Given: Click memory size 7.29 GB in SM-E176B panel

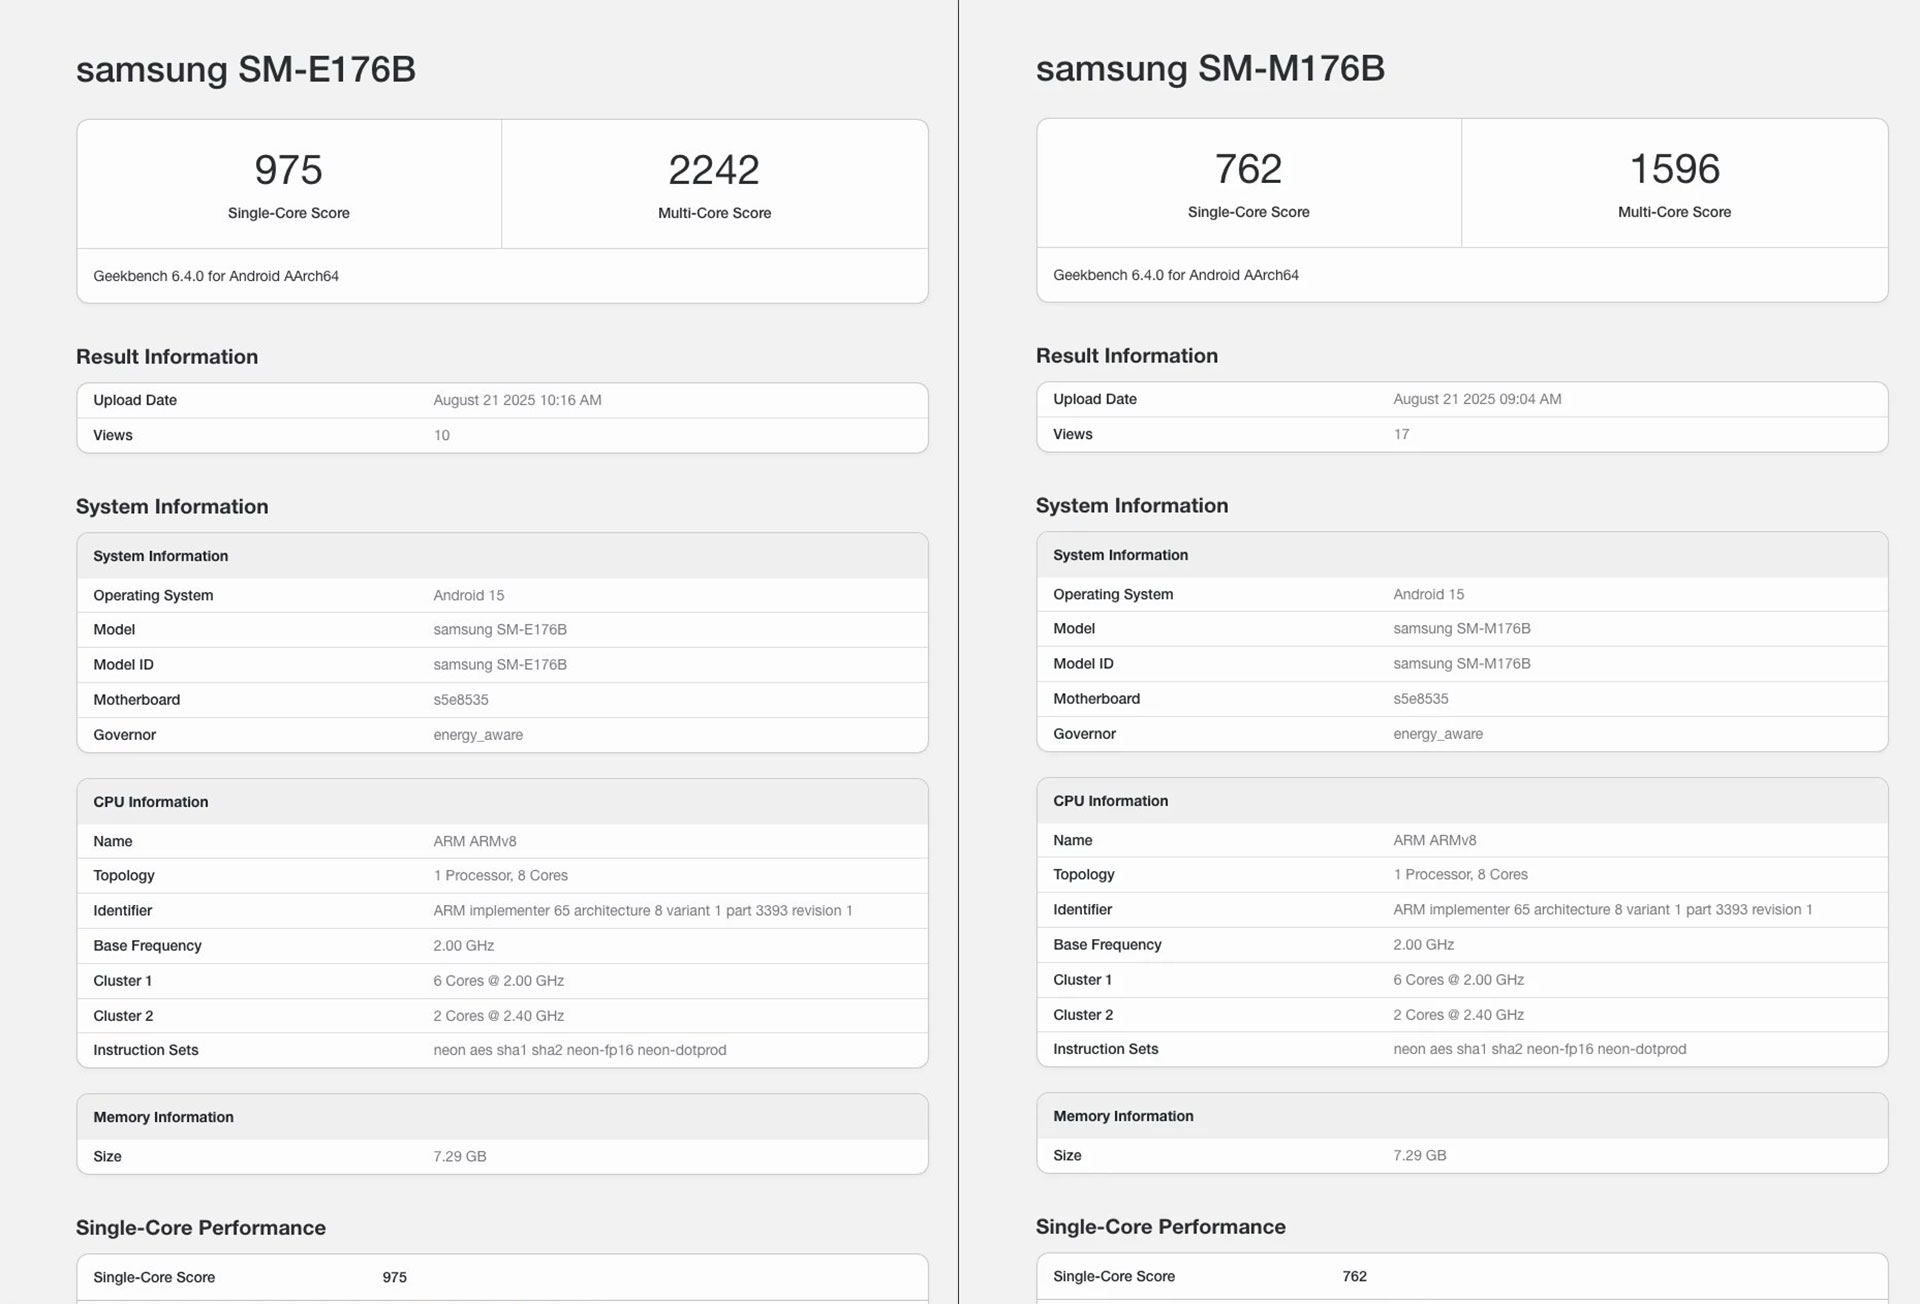Looking at the screenshot, I should pos(460,1156).
